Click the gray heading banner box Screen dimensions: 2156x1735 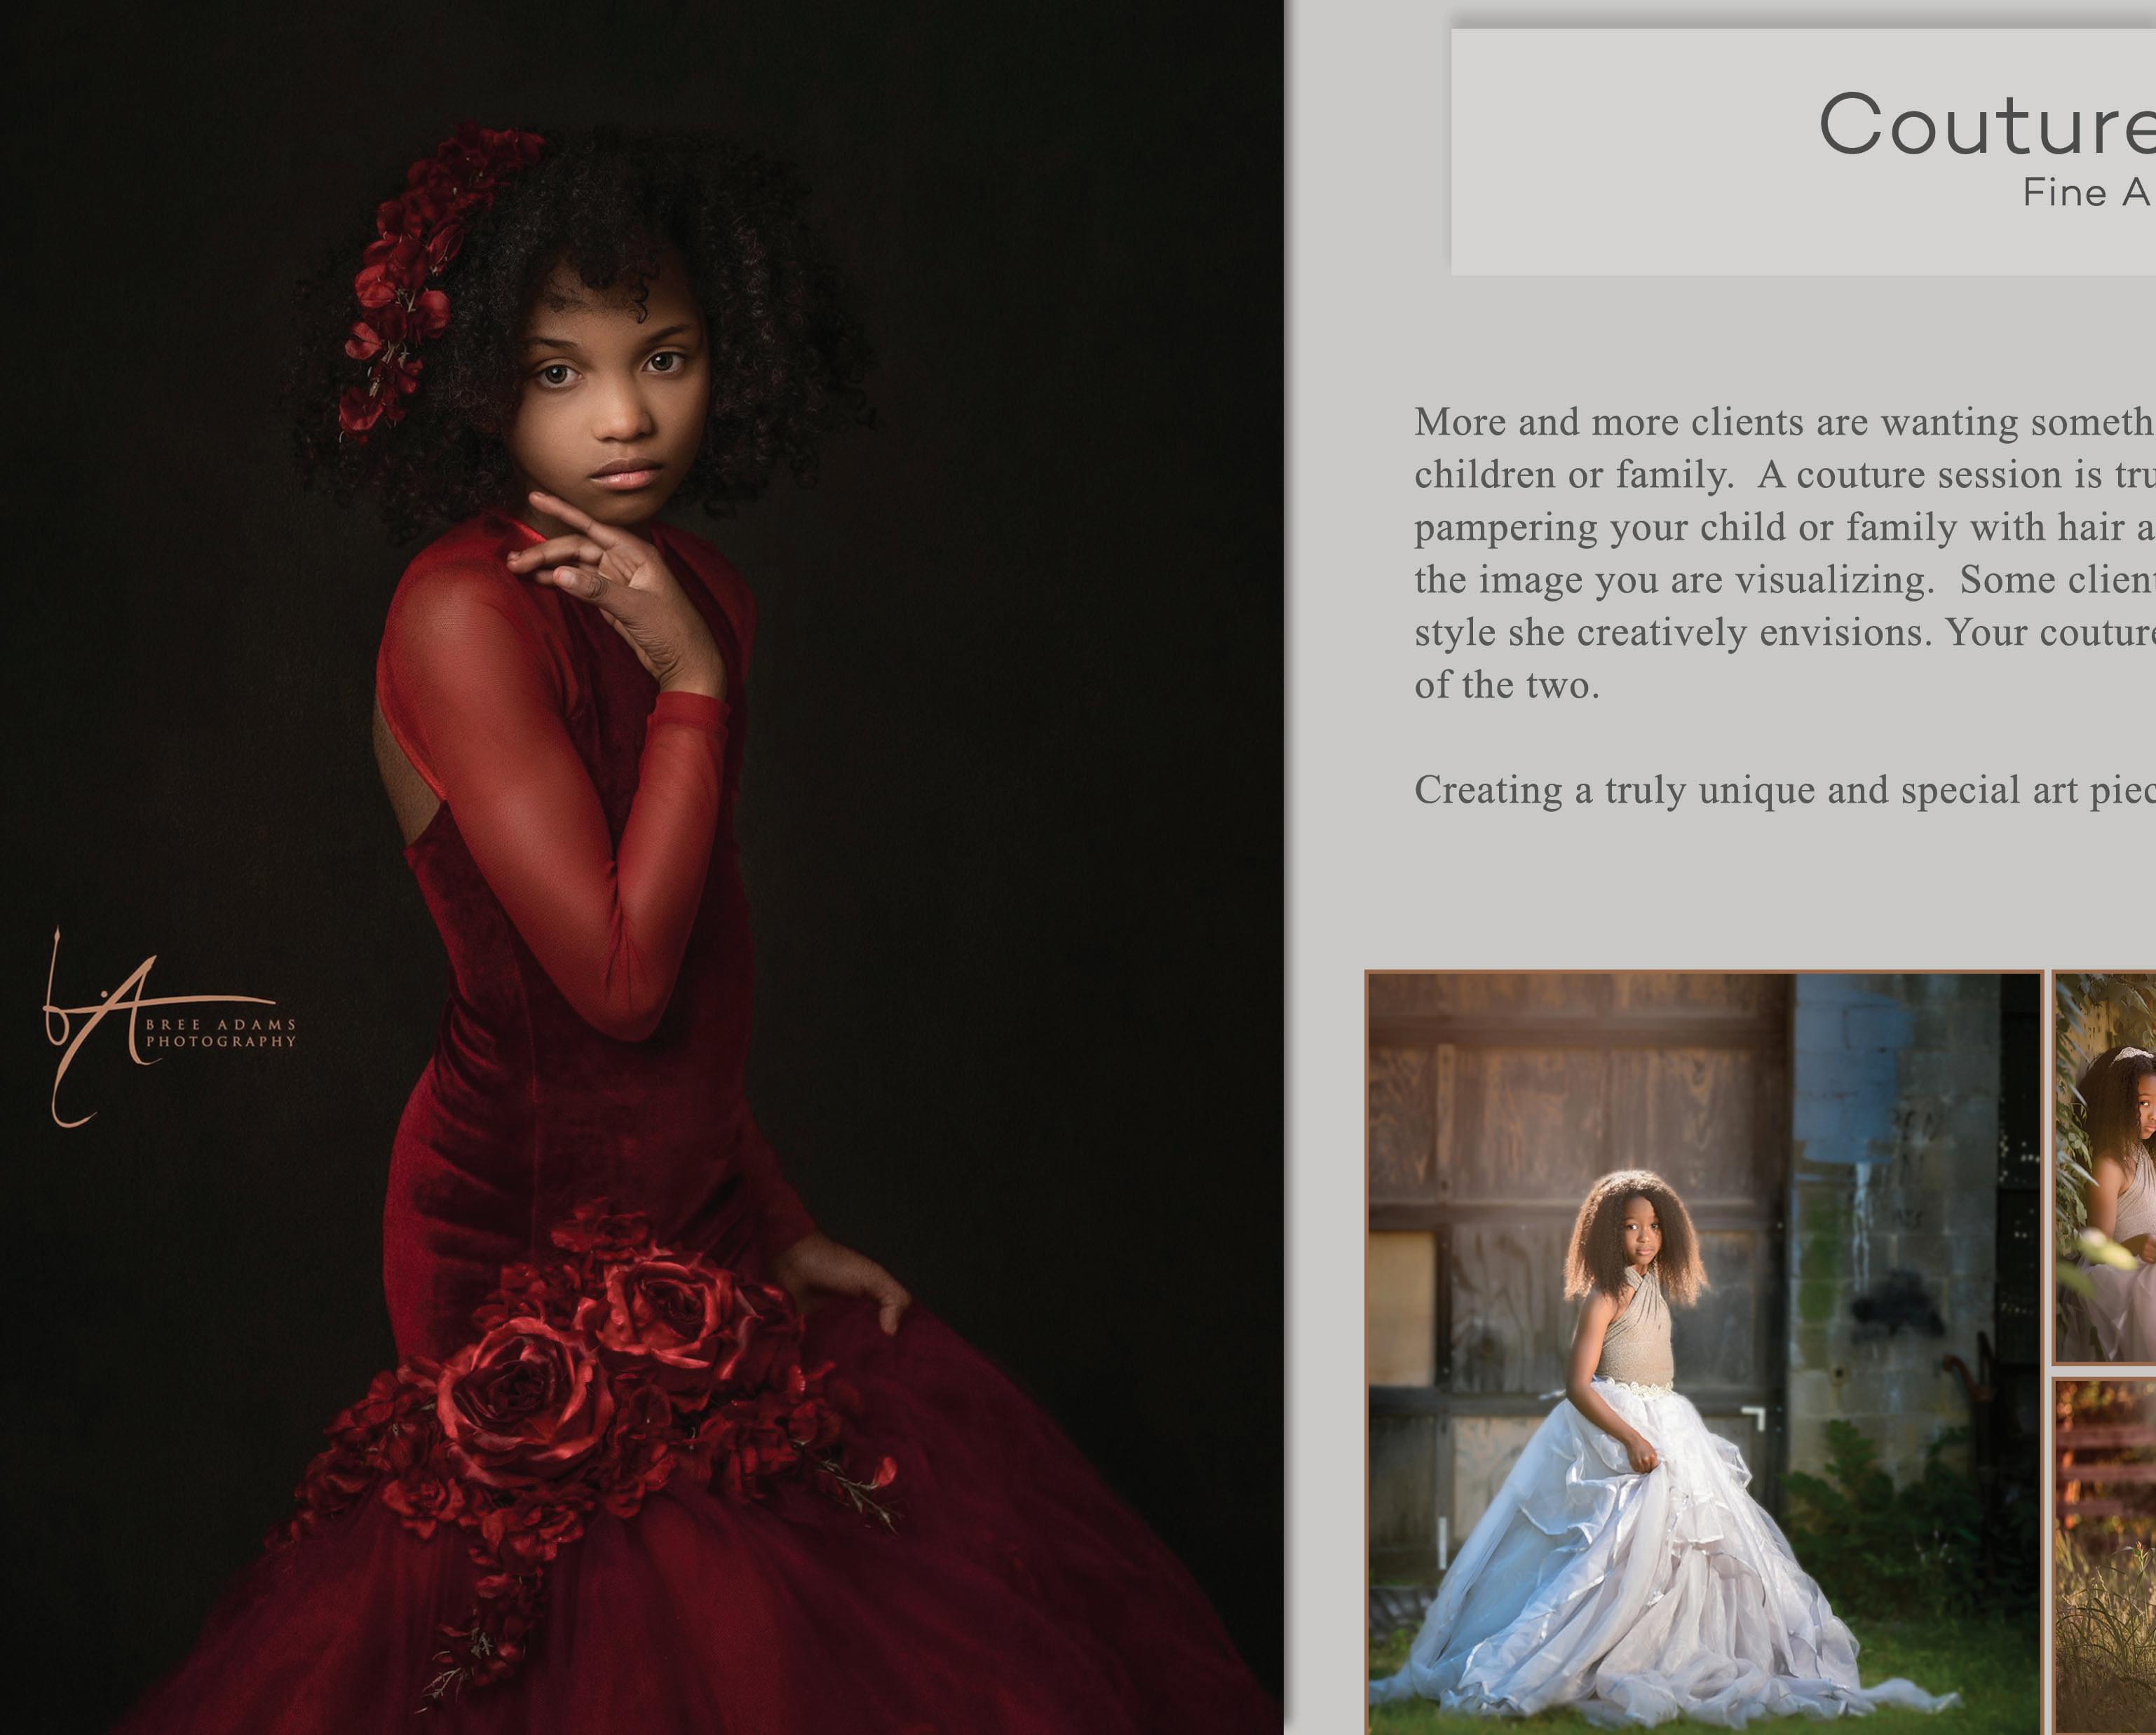tap(1803, 152)
